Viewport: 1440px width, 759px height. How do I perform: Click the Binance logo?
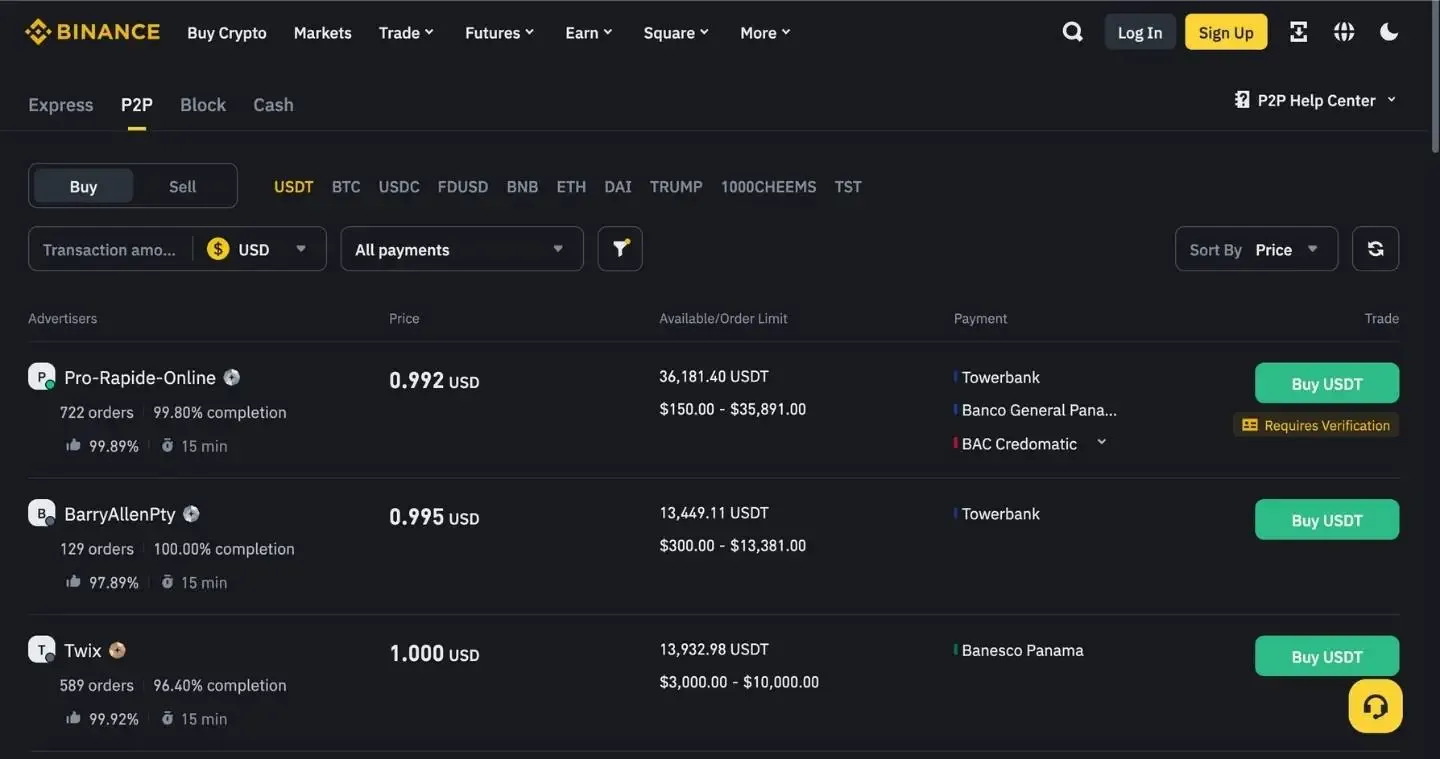92,32
